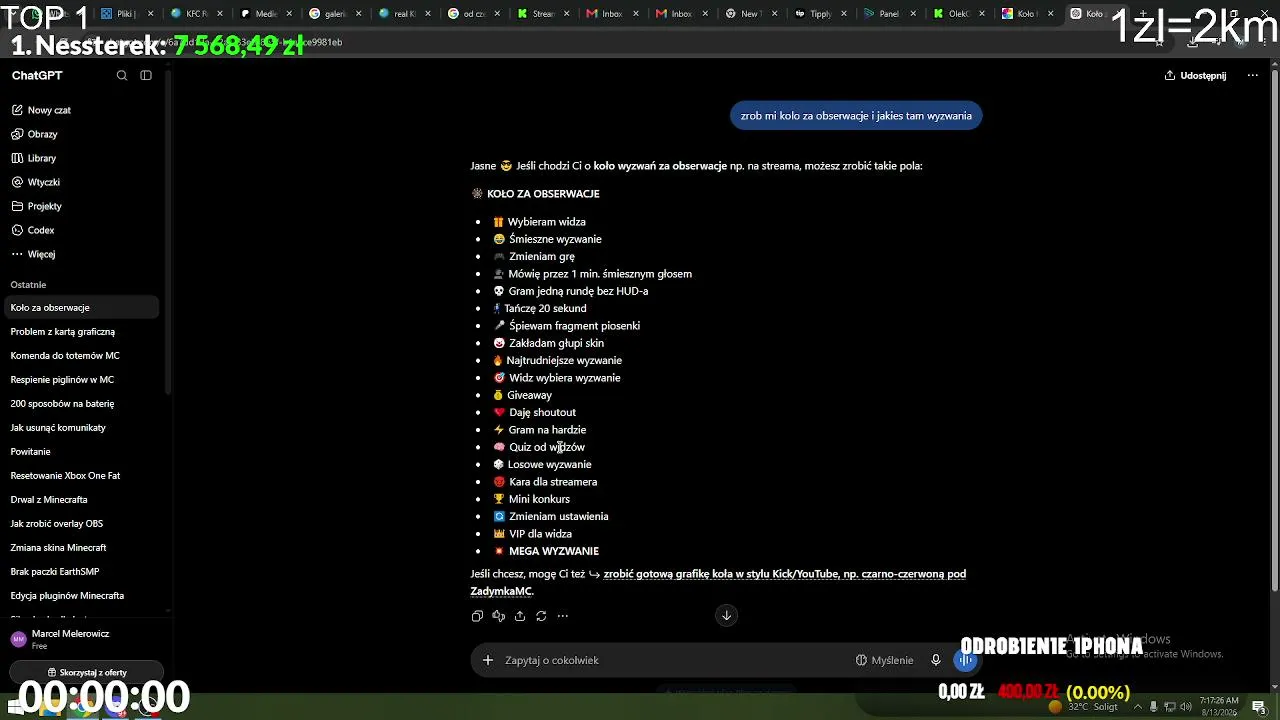Image resolution: width=1280 pixels, height=720 pixels.
Task: Click KOŁO ZA OBSERWACJE heading
Action: (x=543, y=194)
